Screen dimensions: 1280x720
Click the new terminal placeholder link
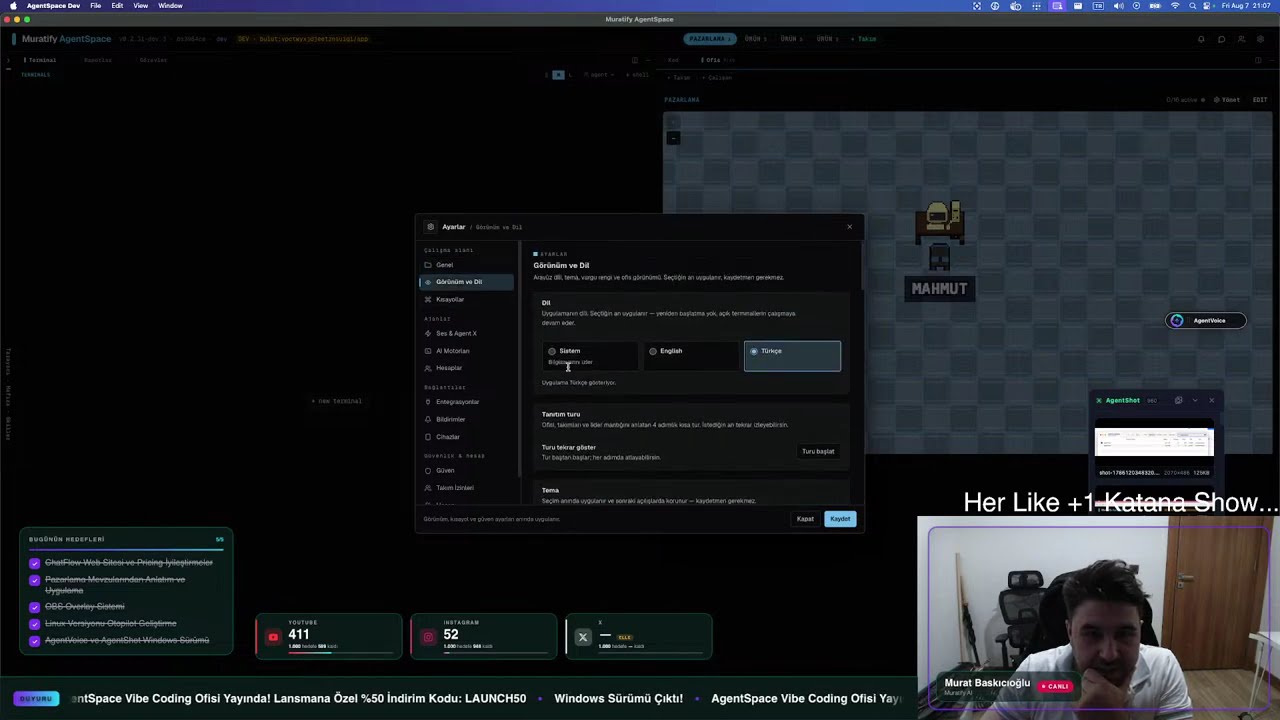coord(337,401)
